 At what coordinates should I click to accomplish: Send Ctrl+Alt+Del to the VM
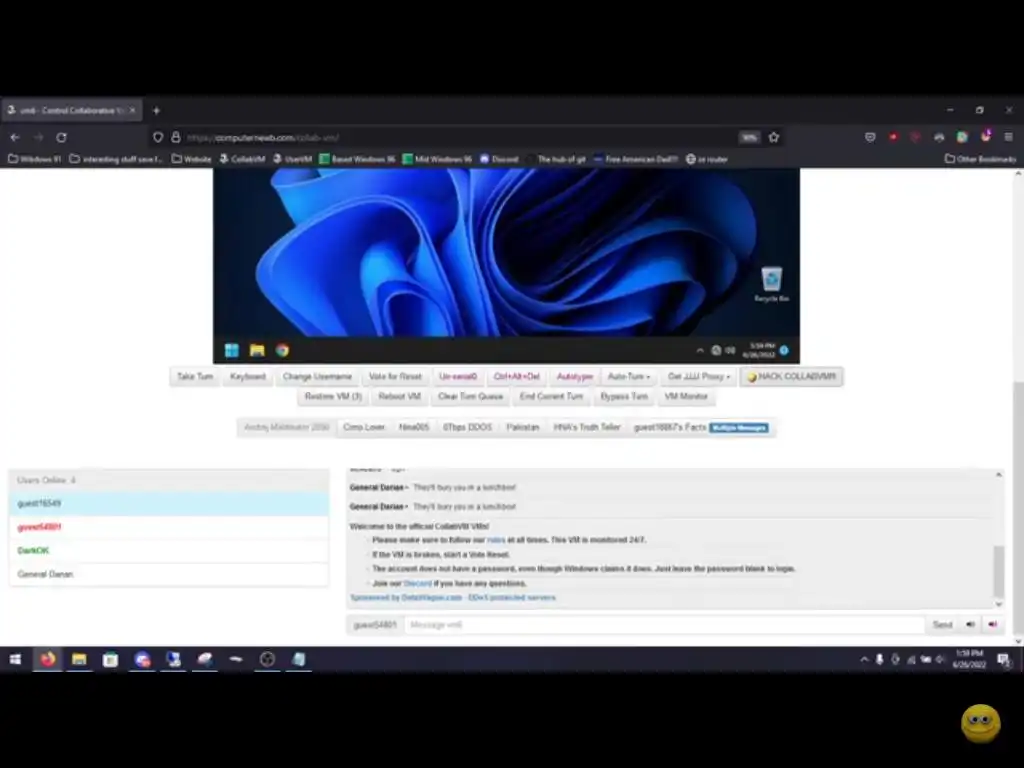click(x=517, y=377)
